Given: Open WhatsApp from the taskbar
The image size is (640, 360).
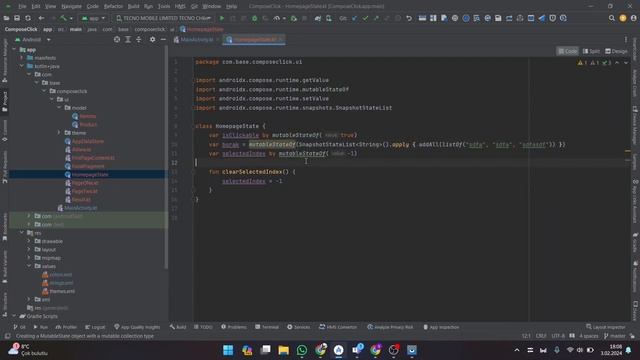Looking at the screenshot, I should pyautogui.click(x=302, y=350).
